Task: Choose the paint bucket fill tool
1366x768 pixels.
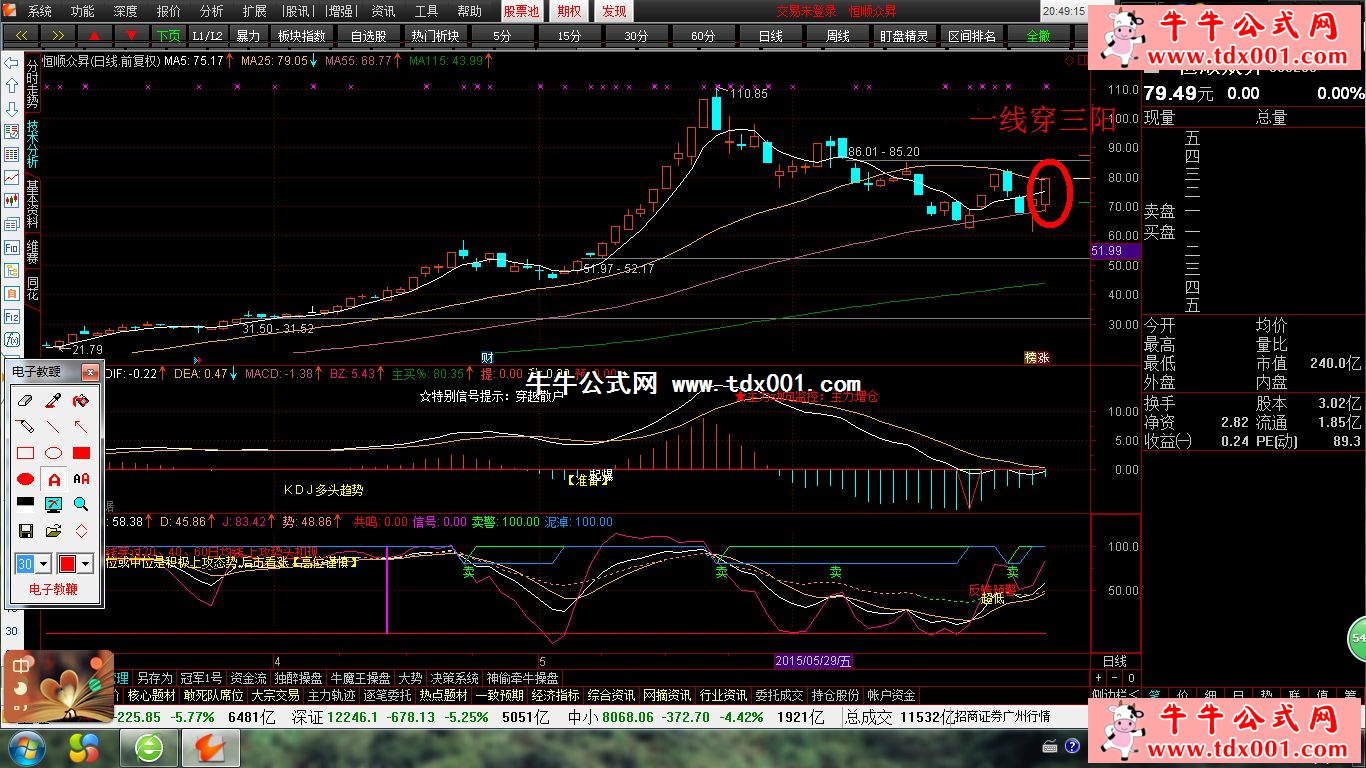Action: tap(81, 401)
